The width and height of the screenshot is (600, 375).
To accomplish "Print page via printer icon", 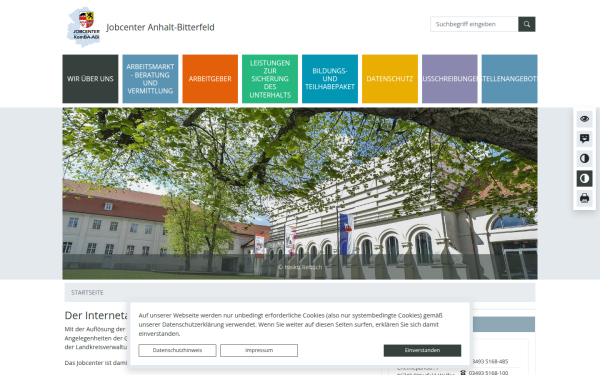I will (x=584, y=198).
